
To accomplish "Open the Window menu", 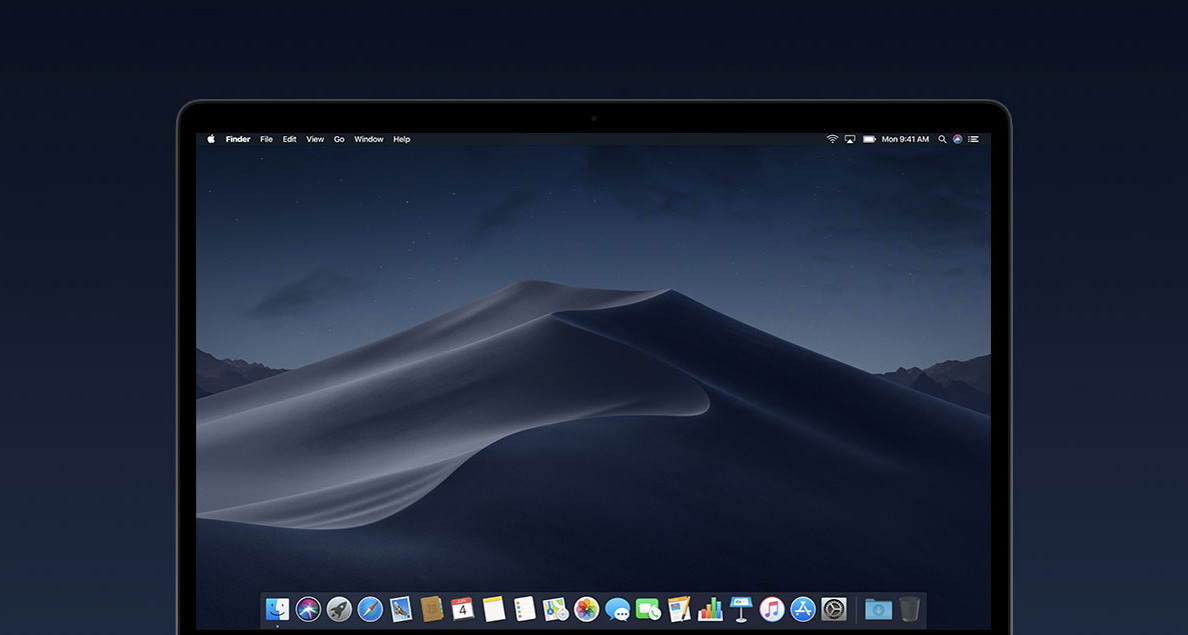I will tap(369, 139).
